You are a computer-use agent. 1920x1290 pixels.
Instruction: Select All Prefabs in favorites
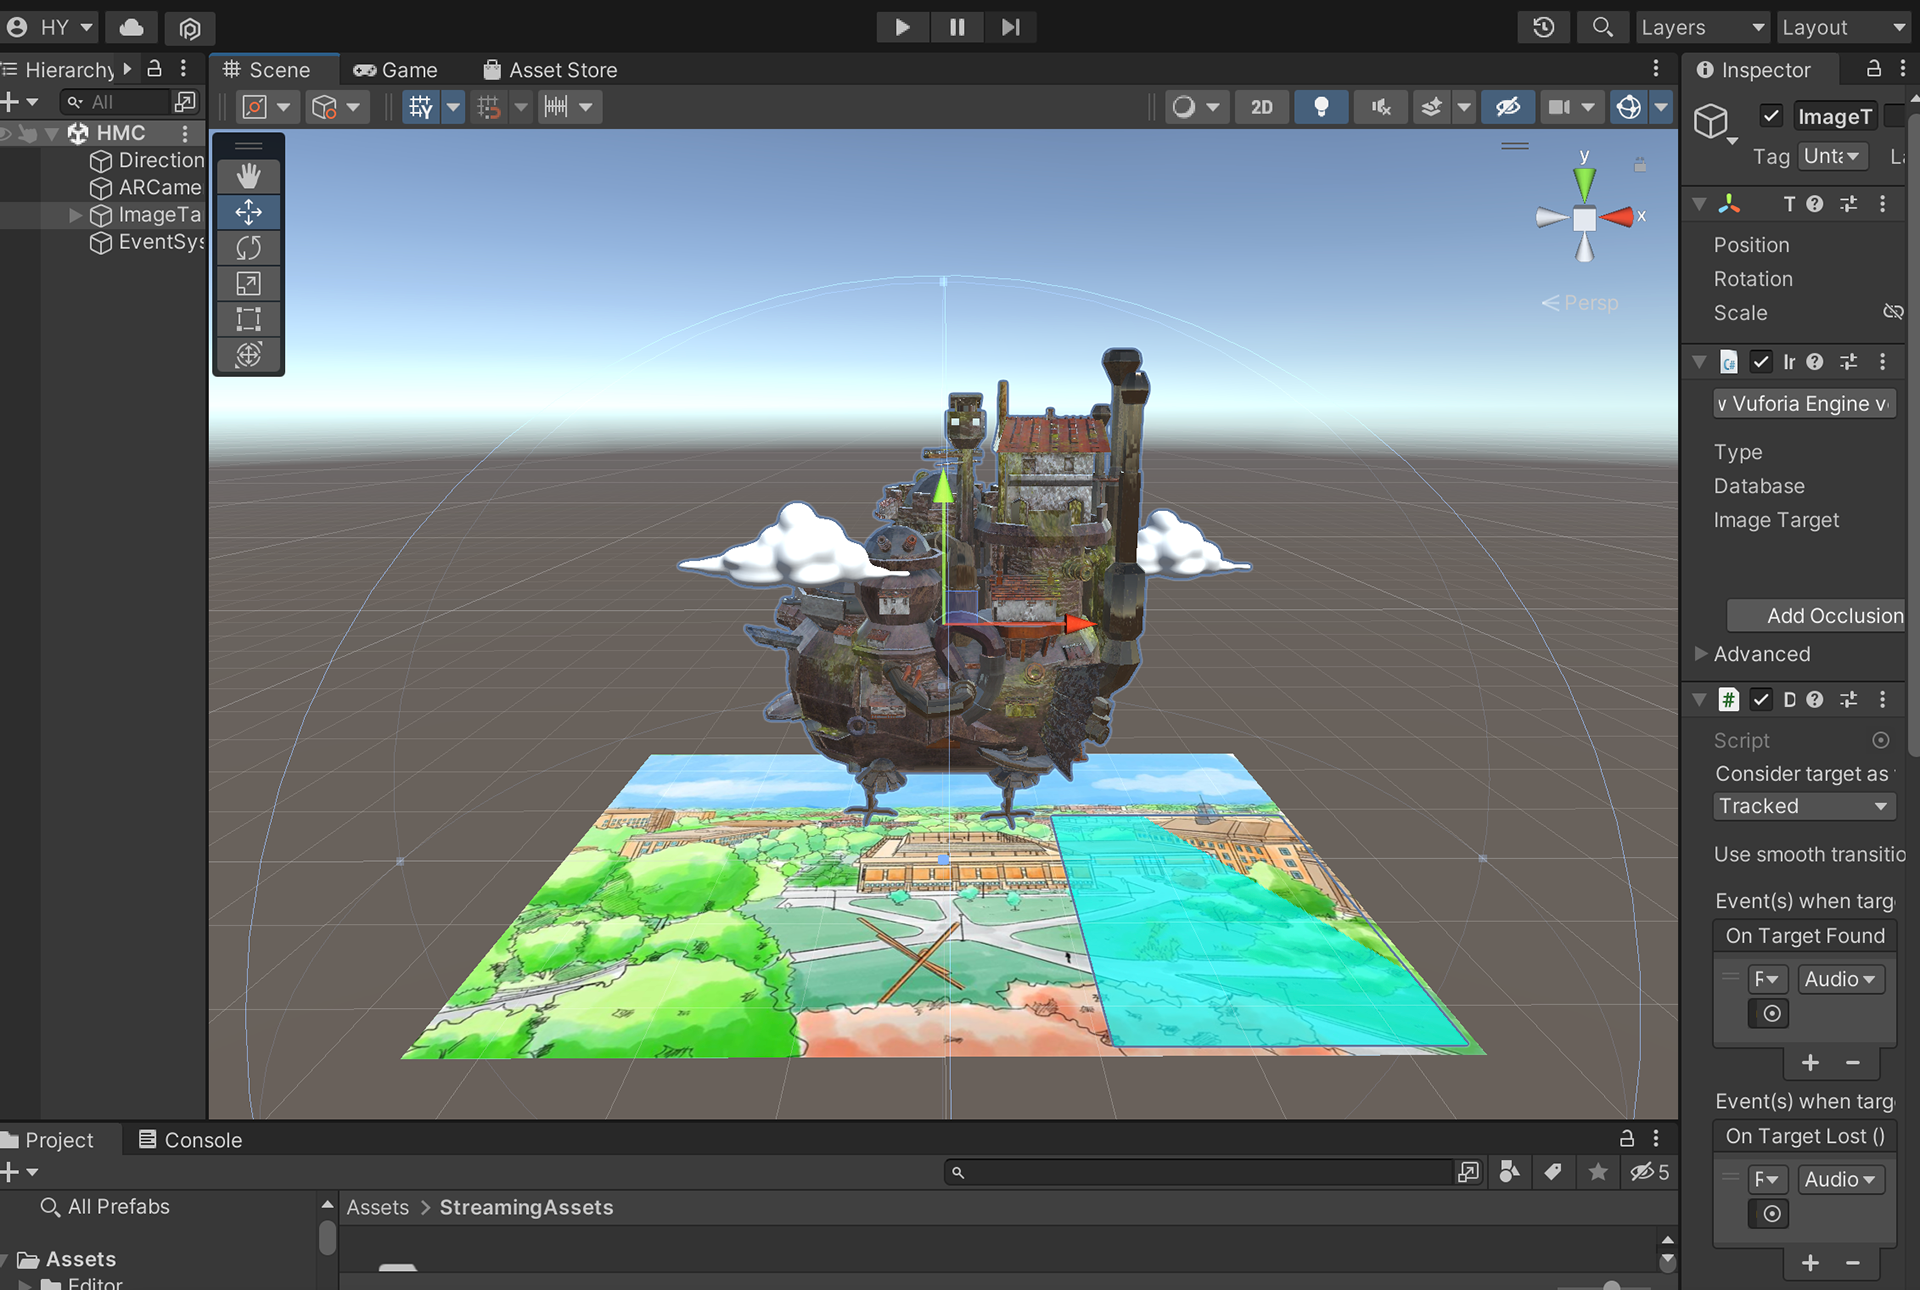pos(105,1207)
